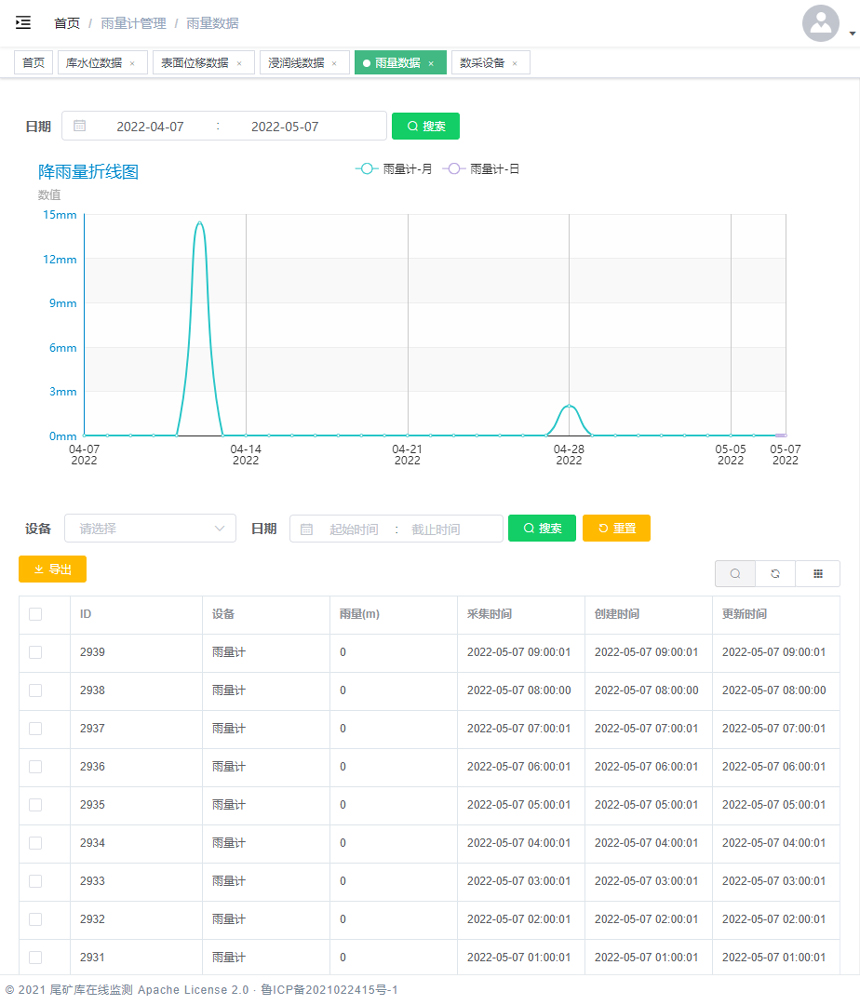
Task: Toggle the 雨量计-月 legend swatch
Action: coord(366,169)
